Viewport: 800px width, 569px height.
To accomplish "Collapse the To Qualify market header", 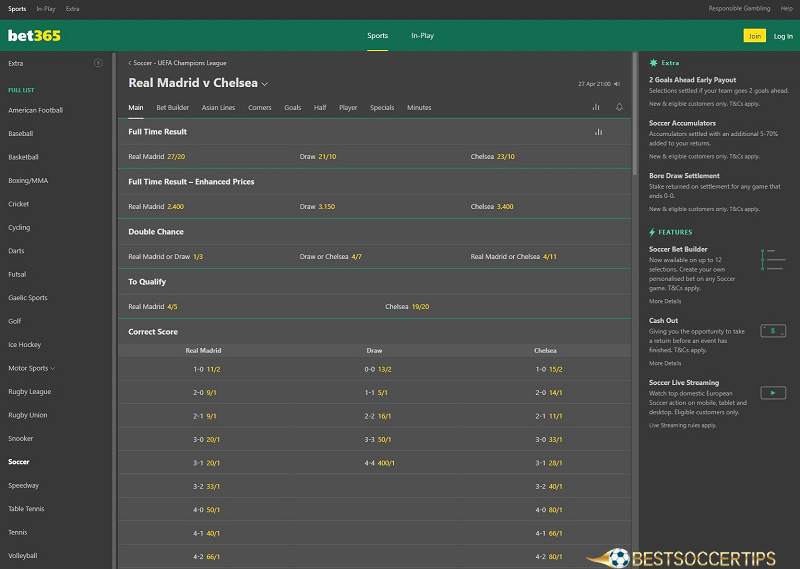I will pyautogui.click(x=374, y=282).
